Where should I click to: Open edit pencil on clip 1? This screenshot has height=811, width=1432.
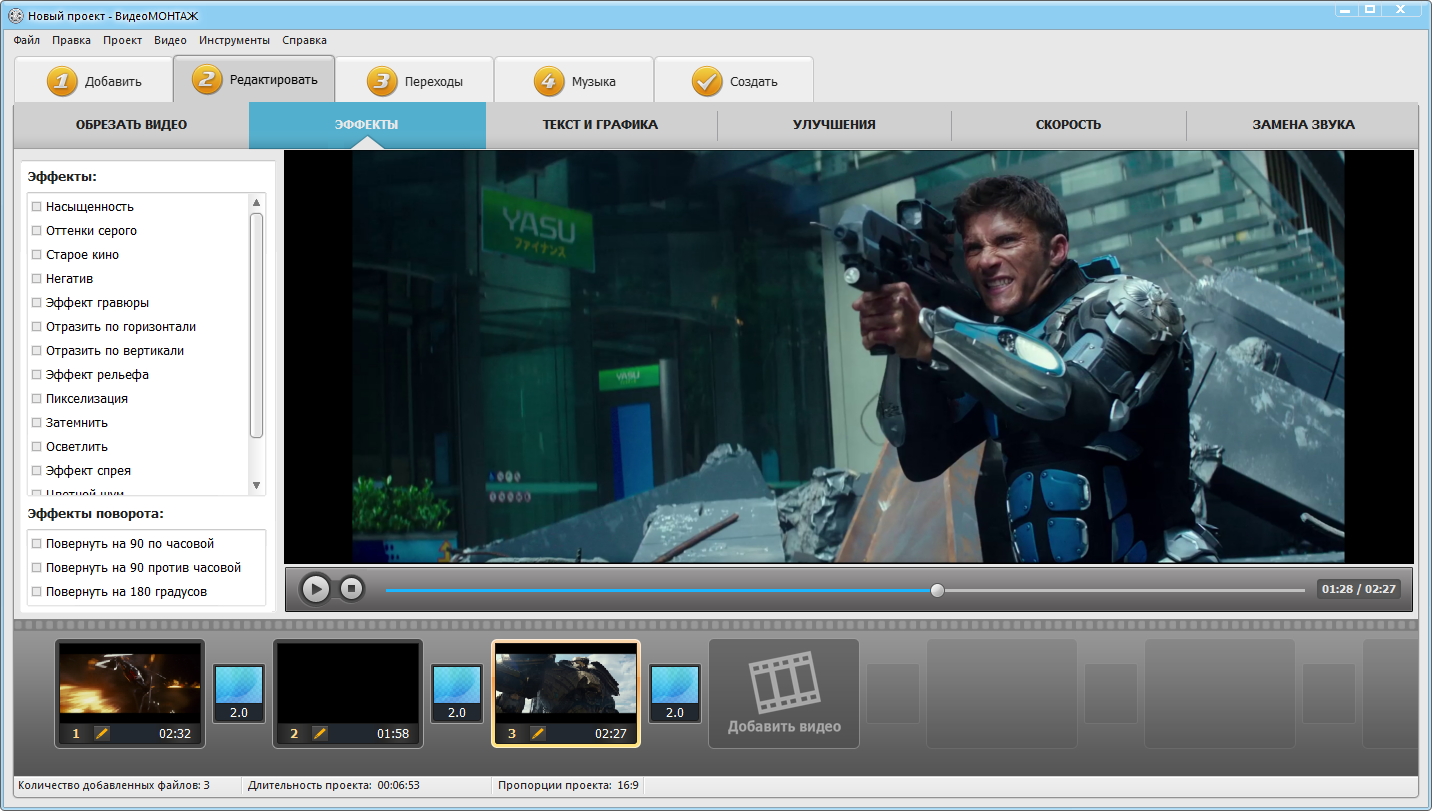point(102,733)
